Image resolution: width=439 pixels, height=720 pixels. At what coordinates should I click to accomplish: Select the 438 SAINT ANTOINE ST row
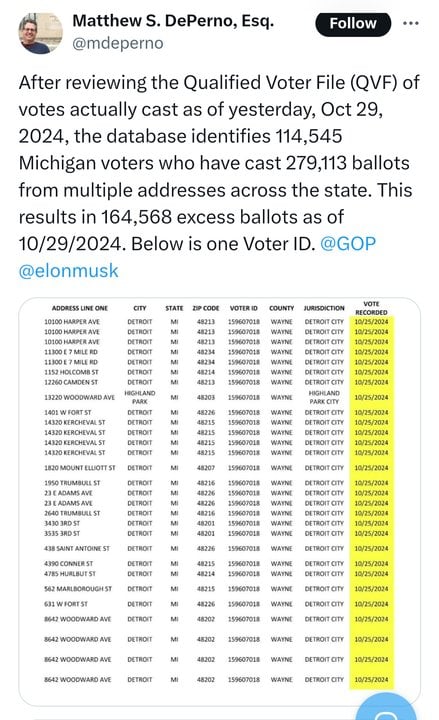coord(216,548)
